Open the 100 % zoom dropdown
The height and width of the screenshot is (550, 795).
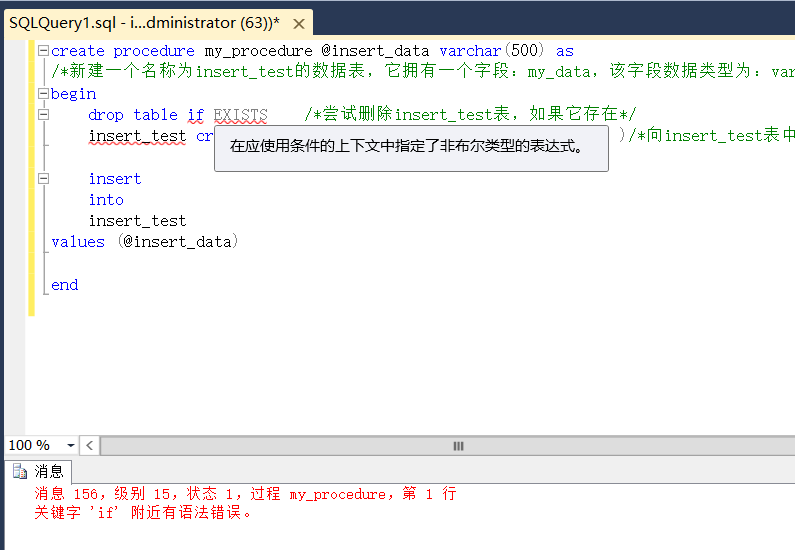(x=70, y=446)
